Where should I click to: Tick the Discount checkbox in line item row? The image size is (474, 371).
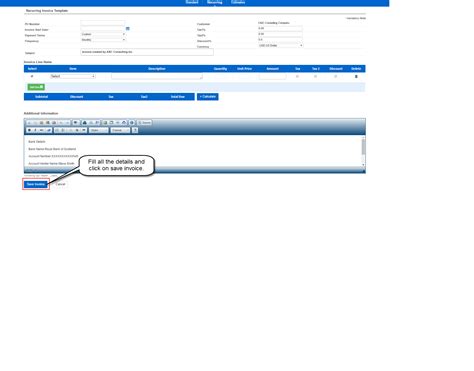336,76
